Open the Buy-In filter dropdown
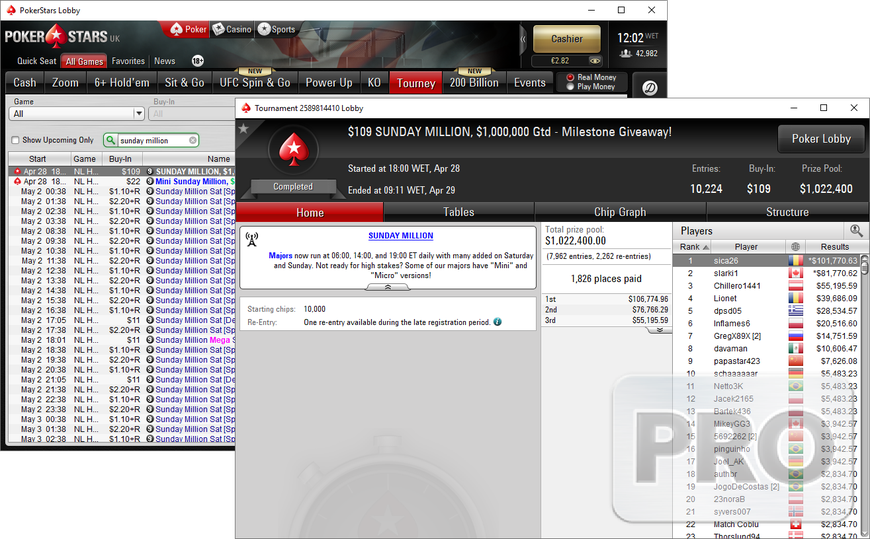 [x=192, y=114]
